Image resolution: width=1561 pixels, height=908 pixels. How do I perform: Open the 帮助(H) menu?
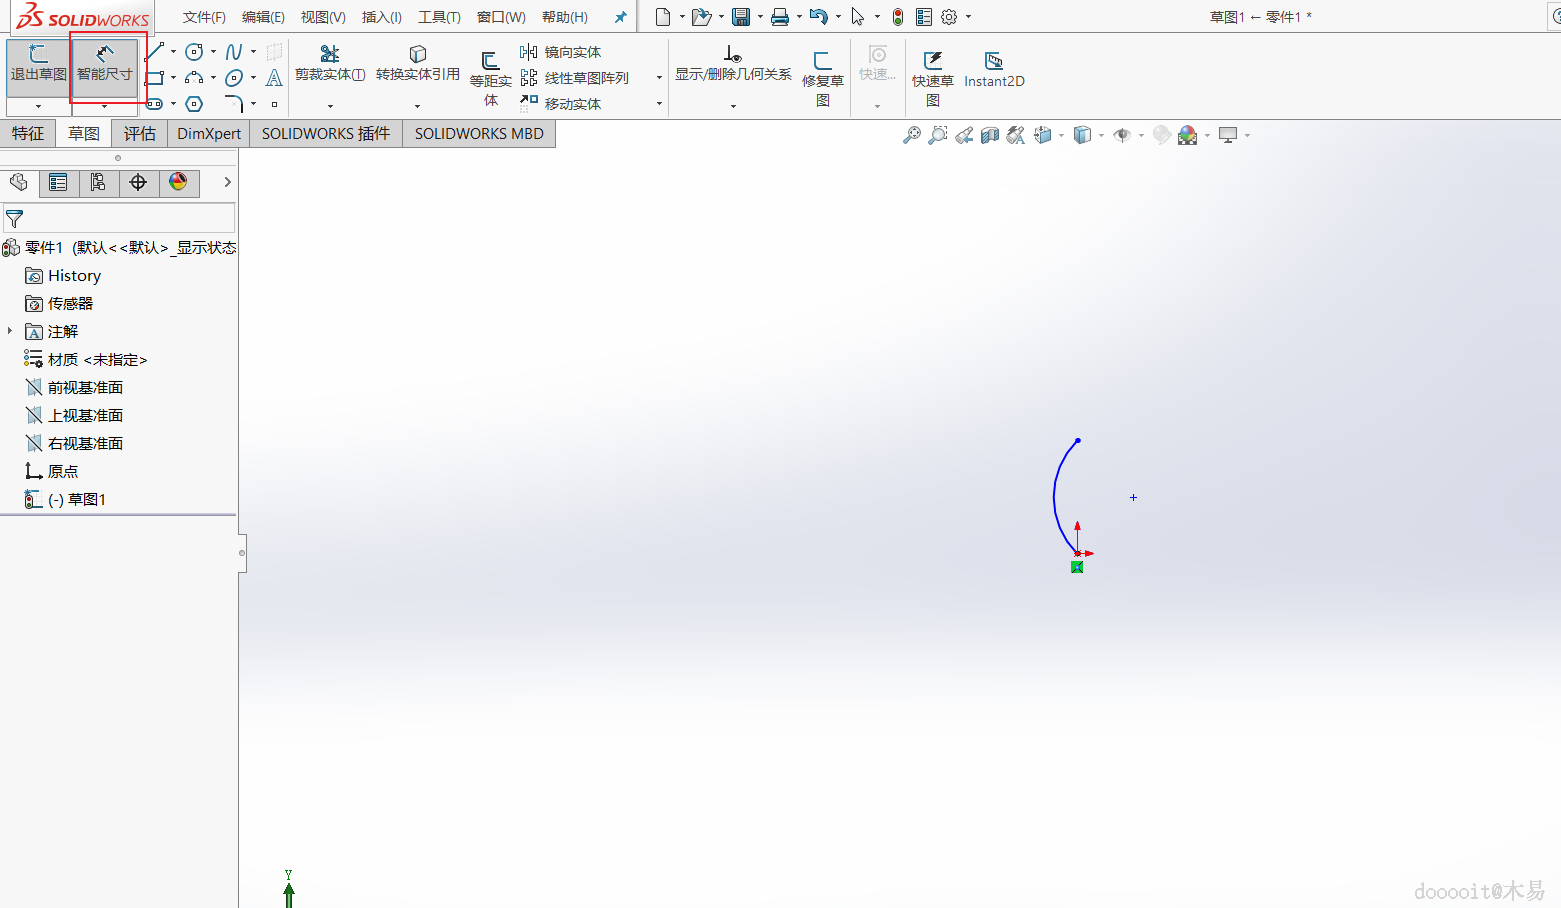click(565, 17)
